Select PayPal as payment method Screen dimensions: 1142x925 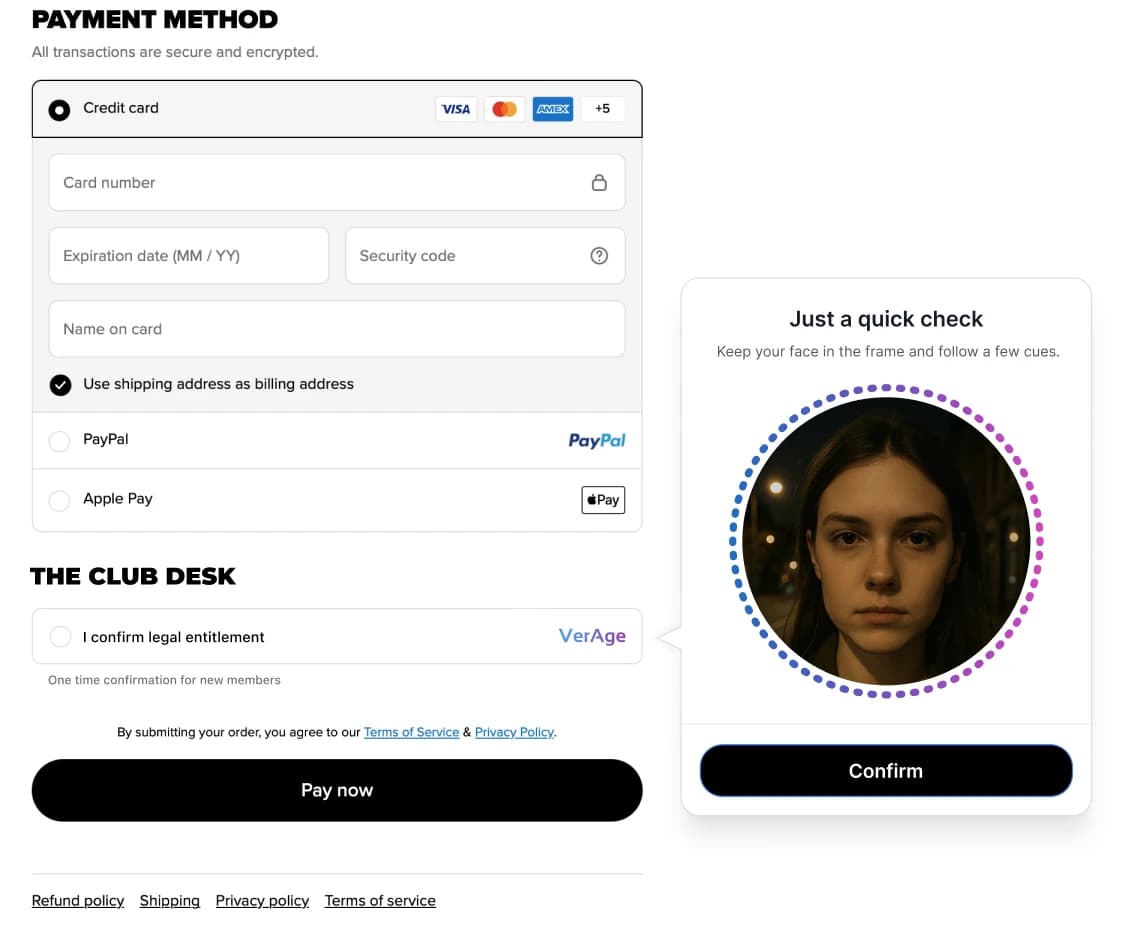click(59, 440)
